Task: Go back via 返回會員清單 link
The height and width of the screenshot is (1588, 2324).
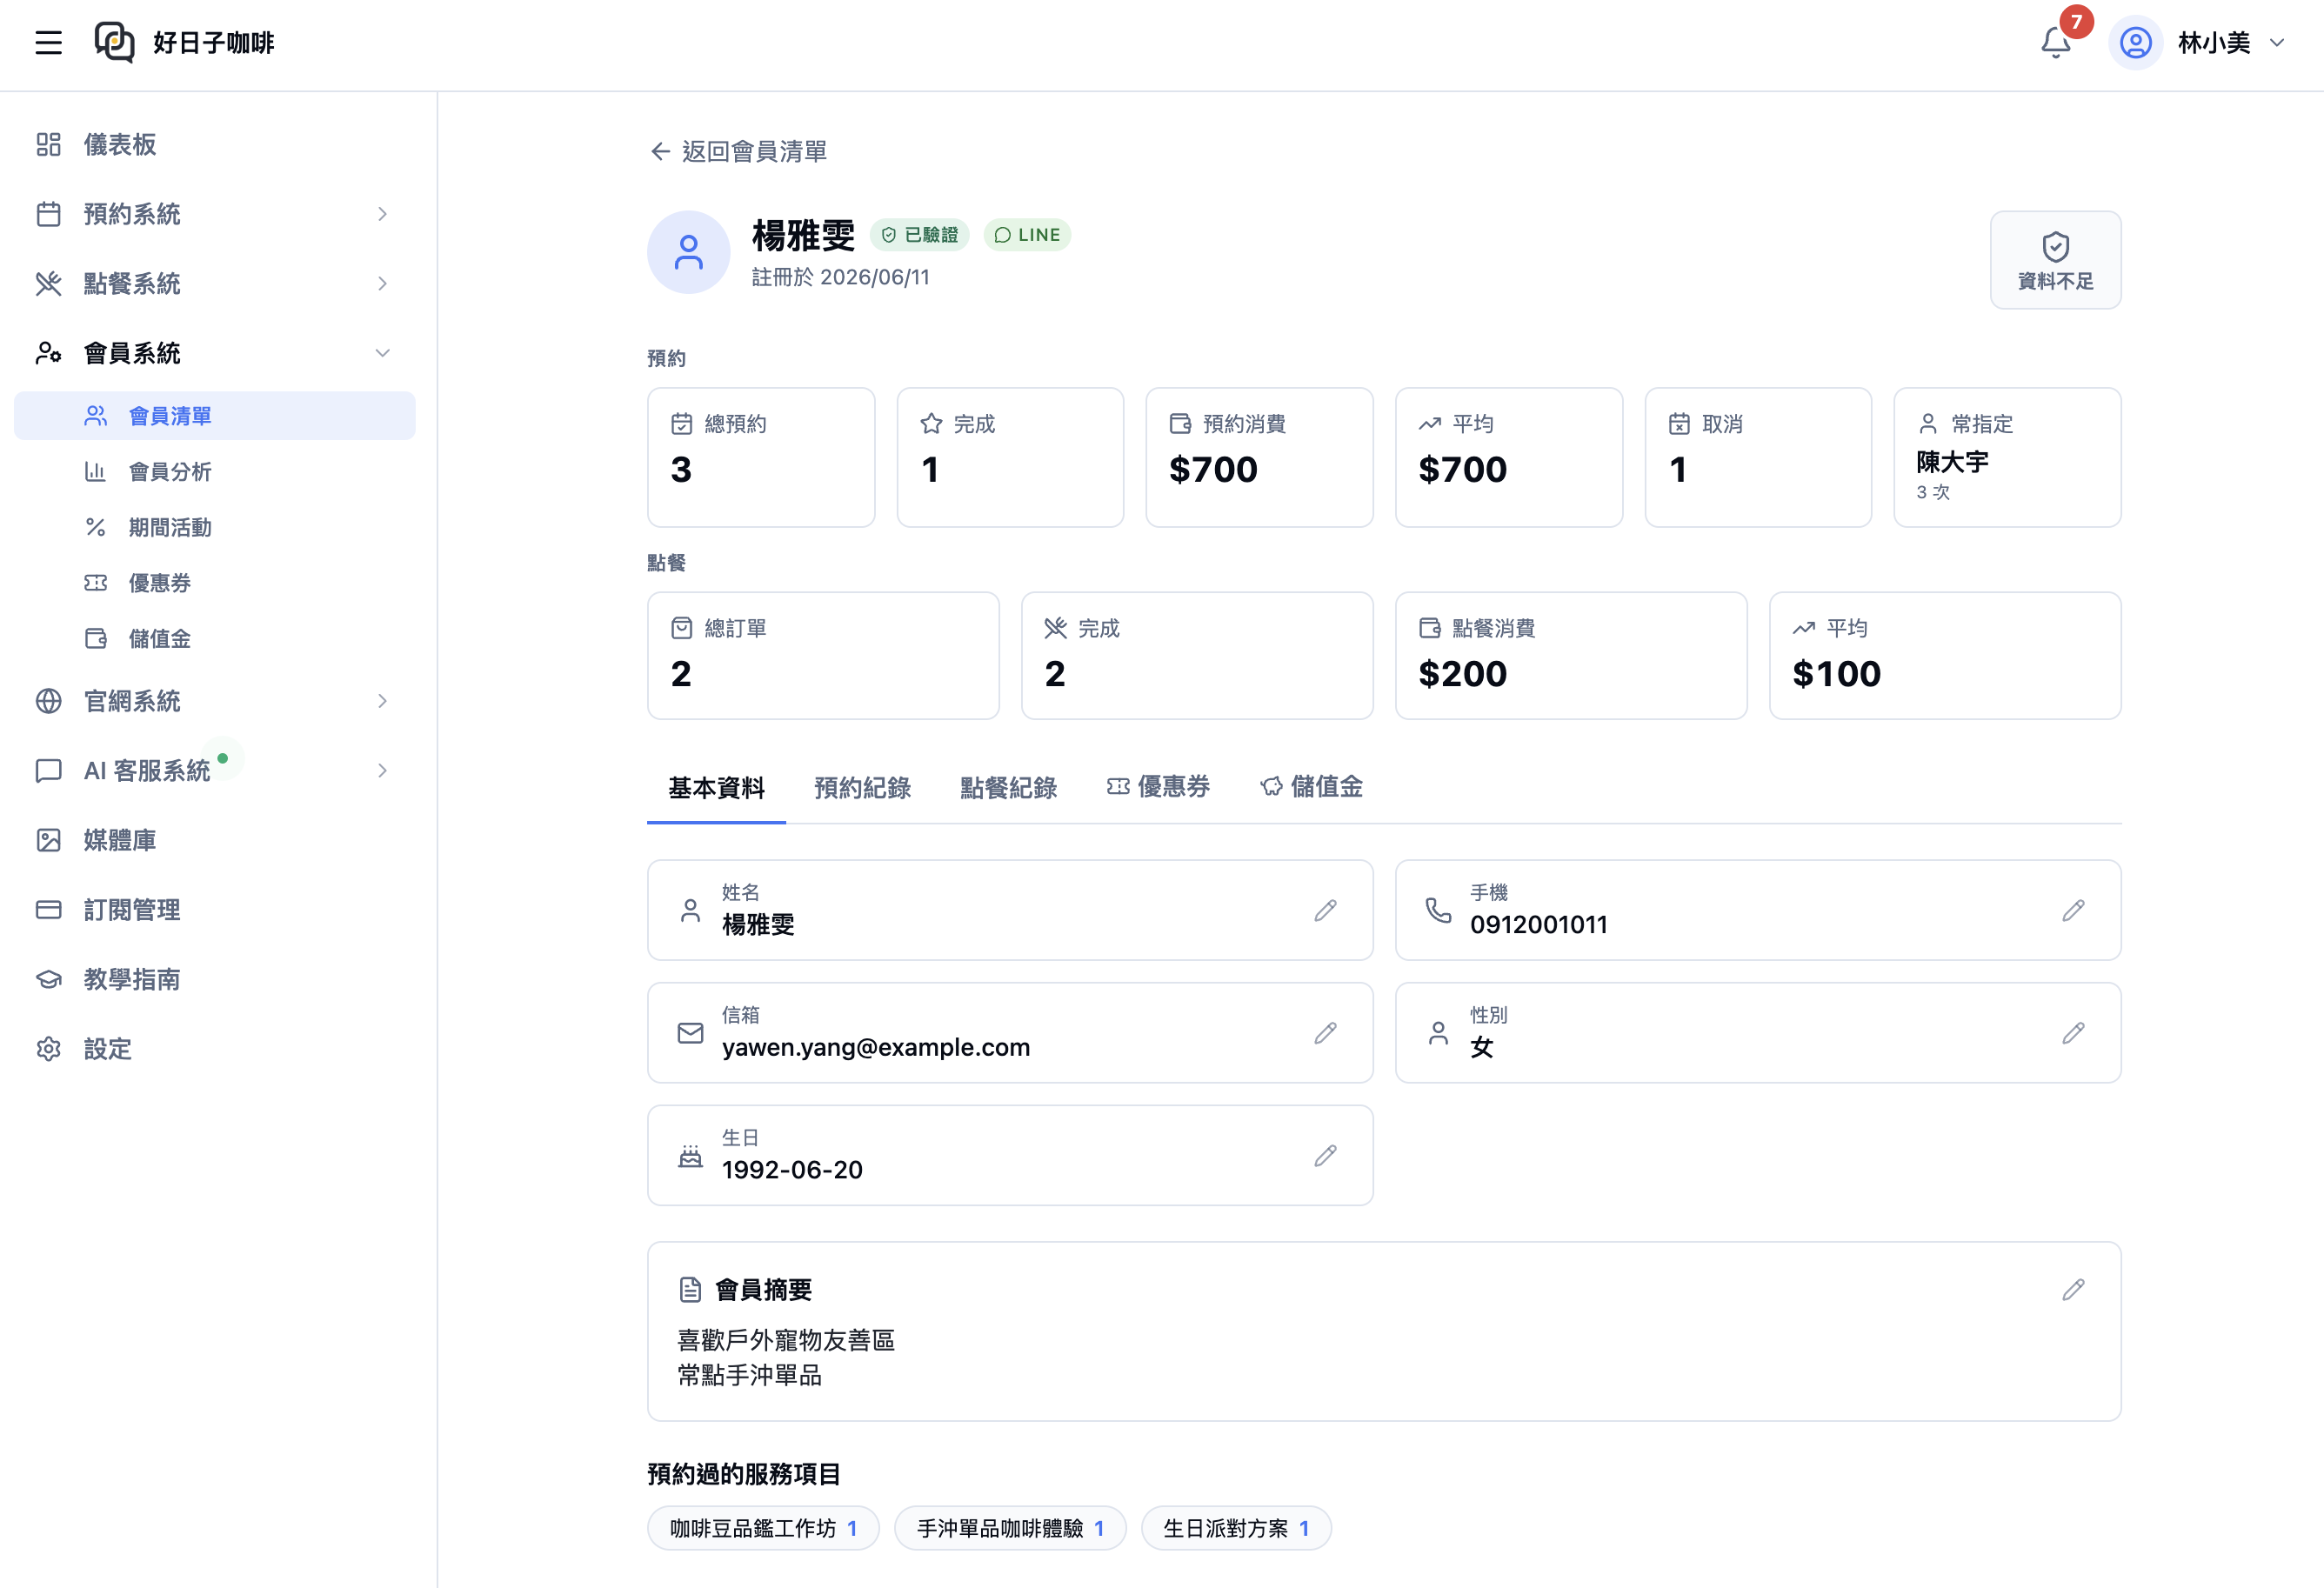Action: [x=738, y=151]
